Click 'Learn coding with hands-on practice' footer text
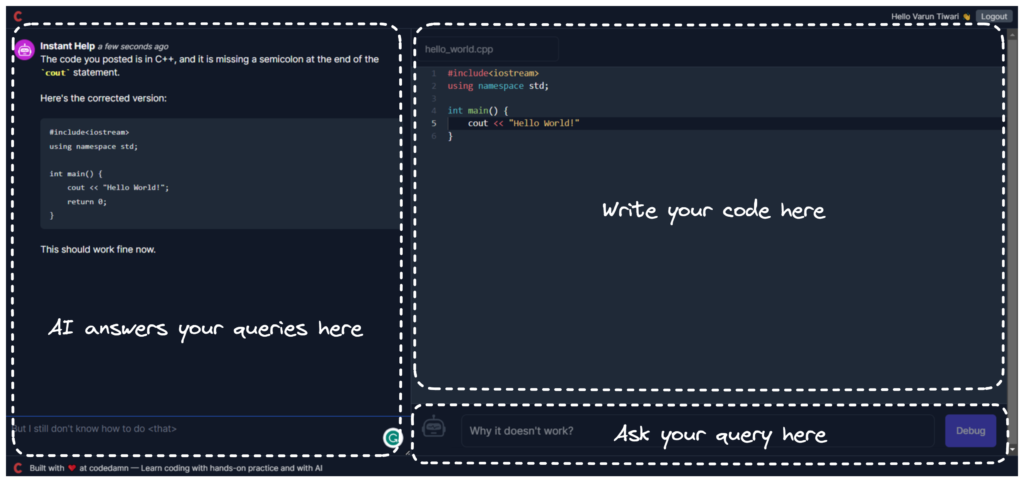This screenshot has height=482, width=1024. 208,468
